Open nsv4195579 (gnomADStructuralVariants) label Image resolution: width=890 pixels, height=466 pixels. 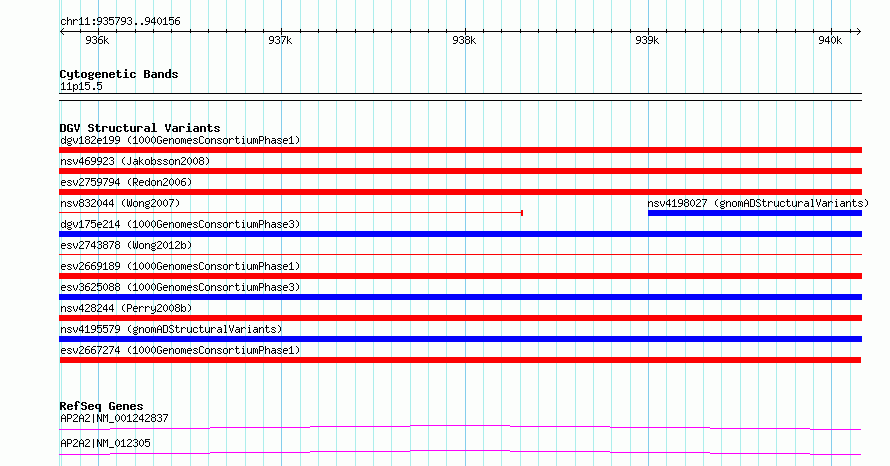point(171,329)
